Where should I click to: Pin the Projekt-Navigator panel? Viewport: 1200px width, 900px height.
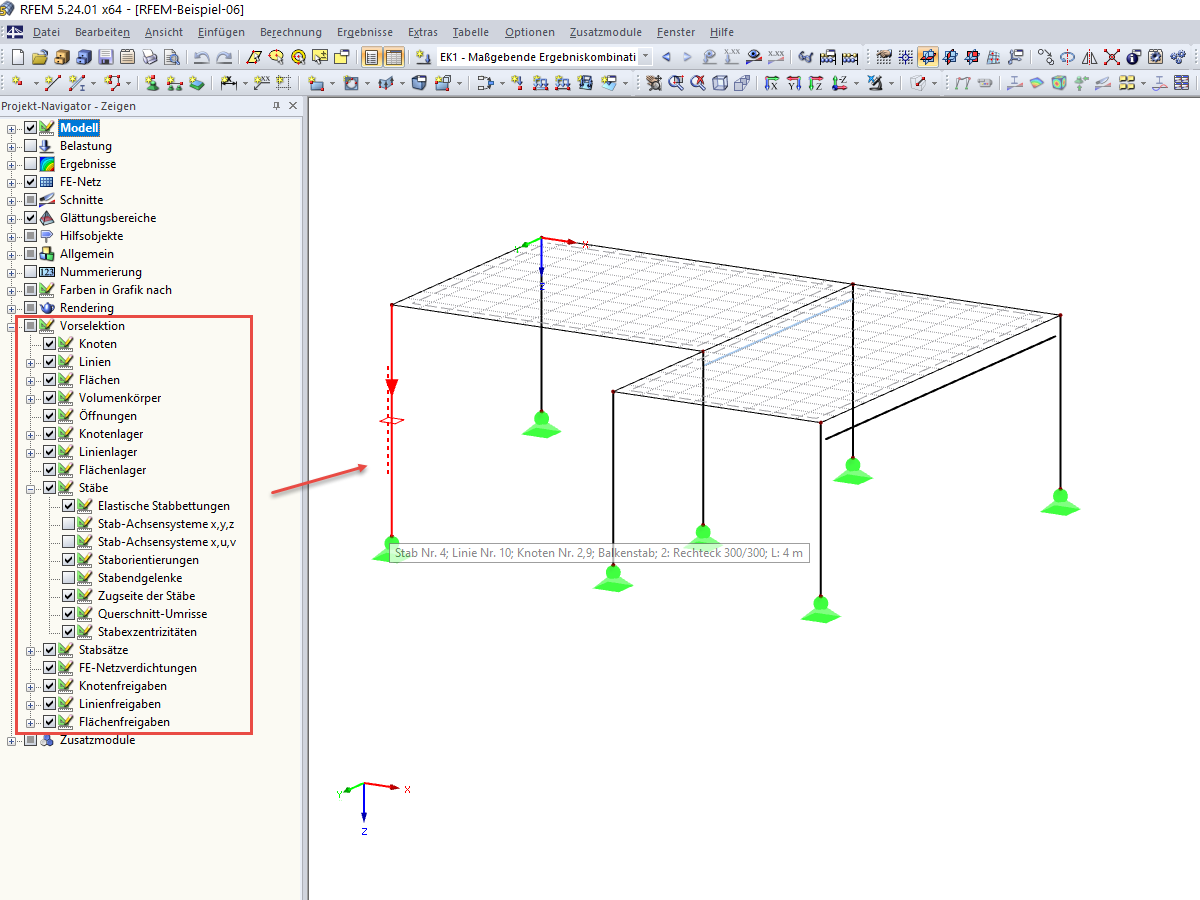pyautogui.click(x=277, y=106)
